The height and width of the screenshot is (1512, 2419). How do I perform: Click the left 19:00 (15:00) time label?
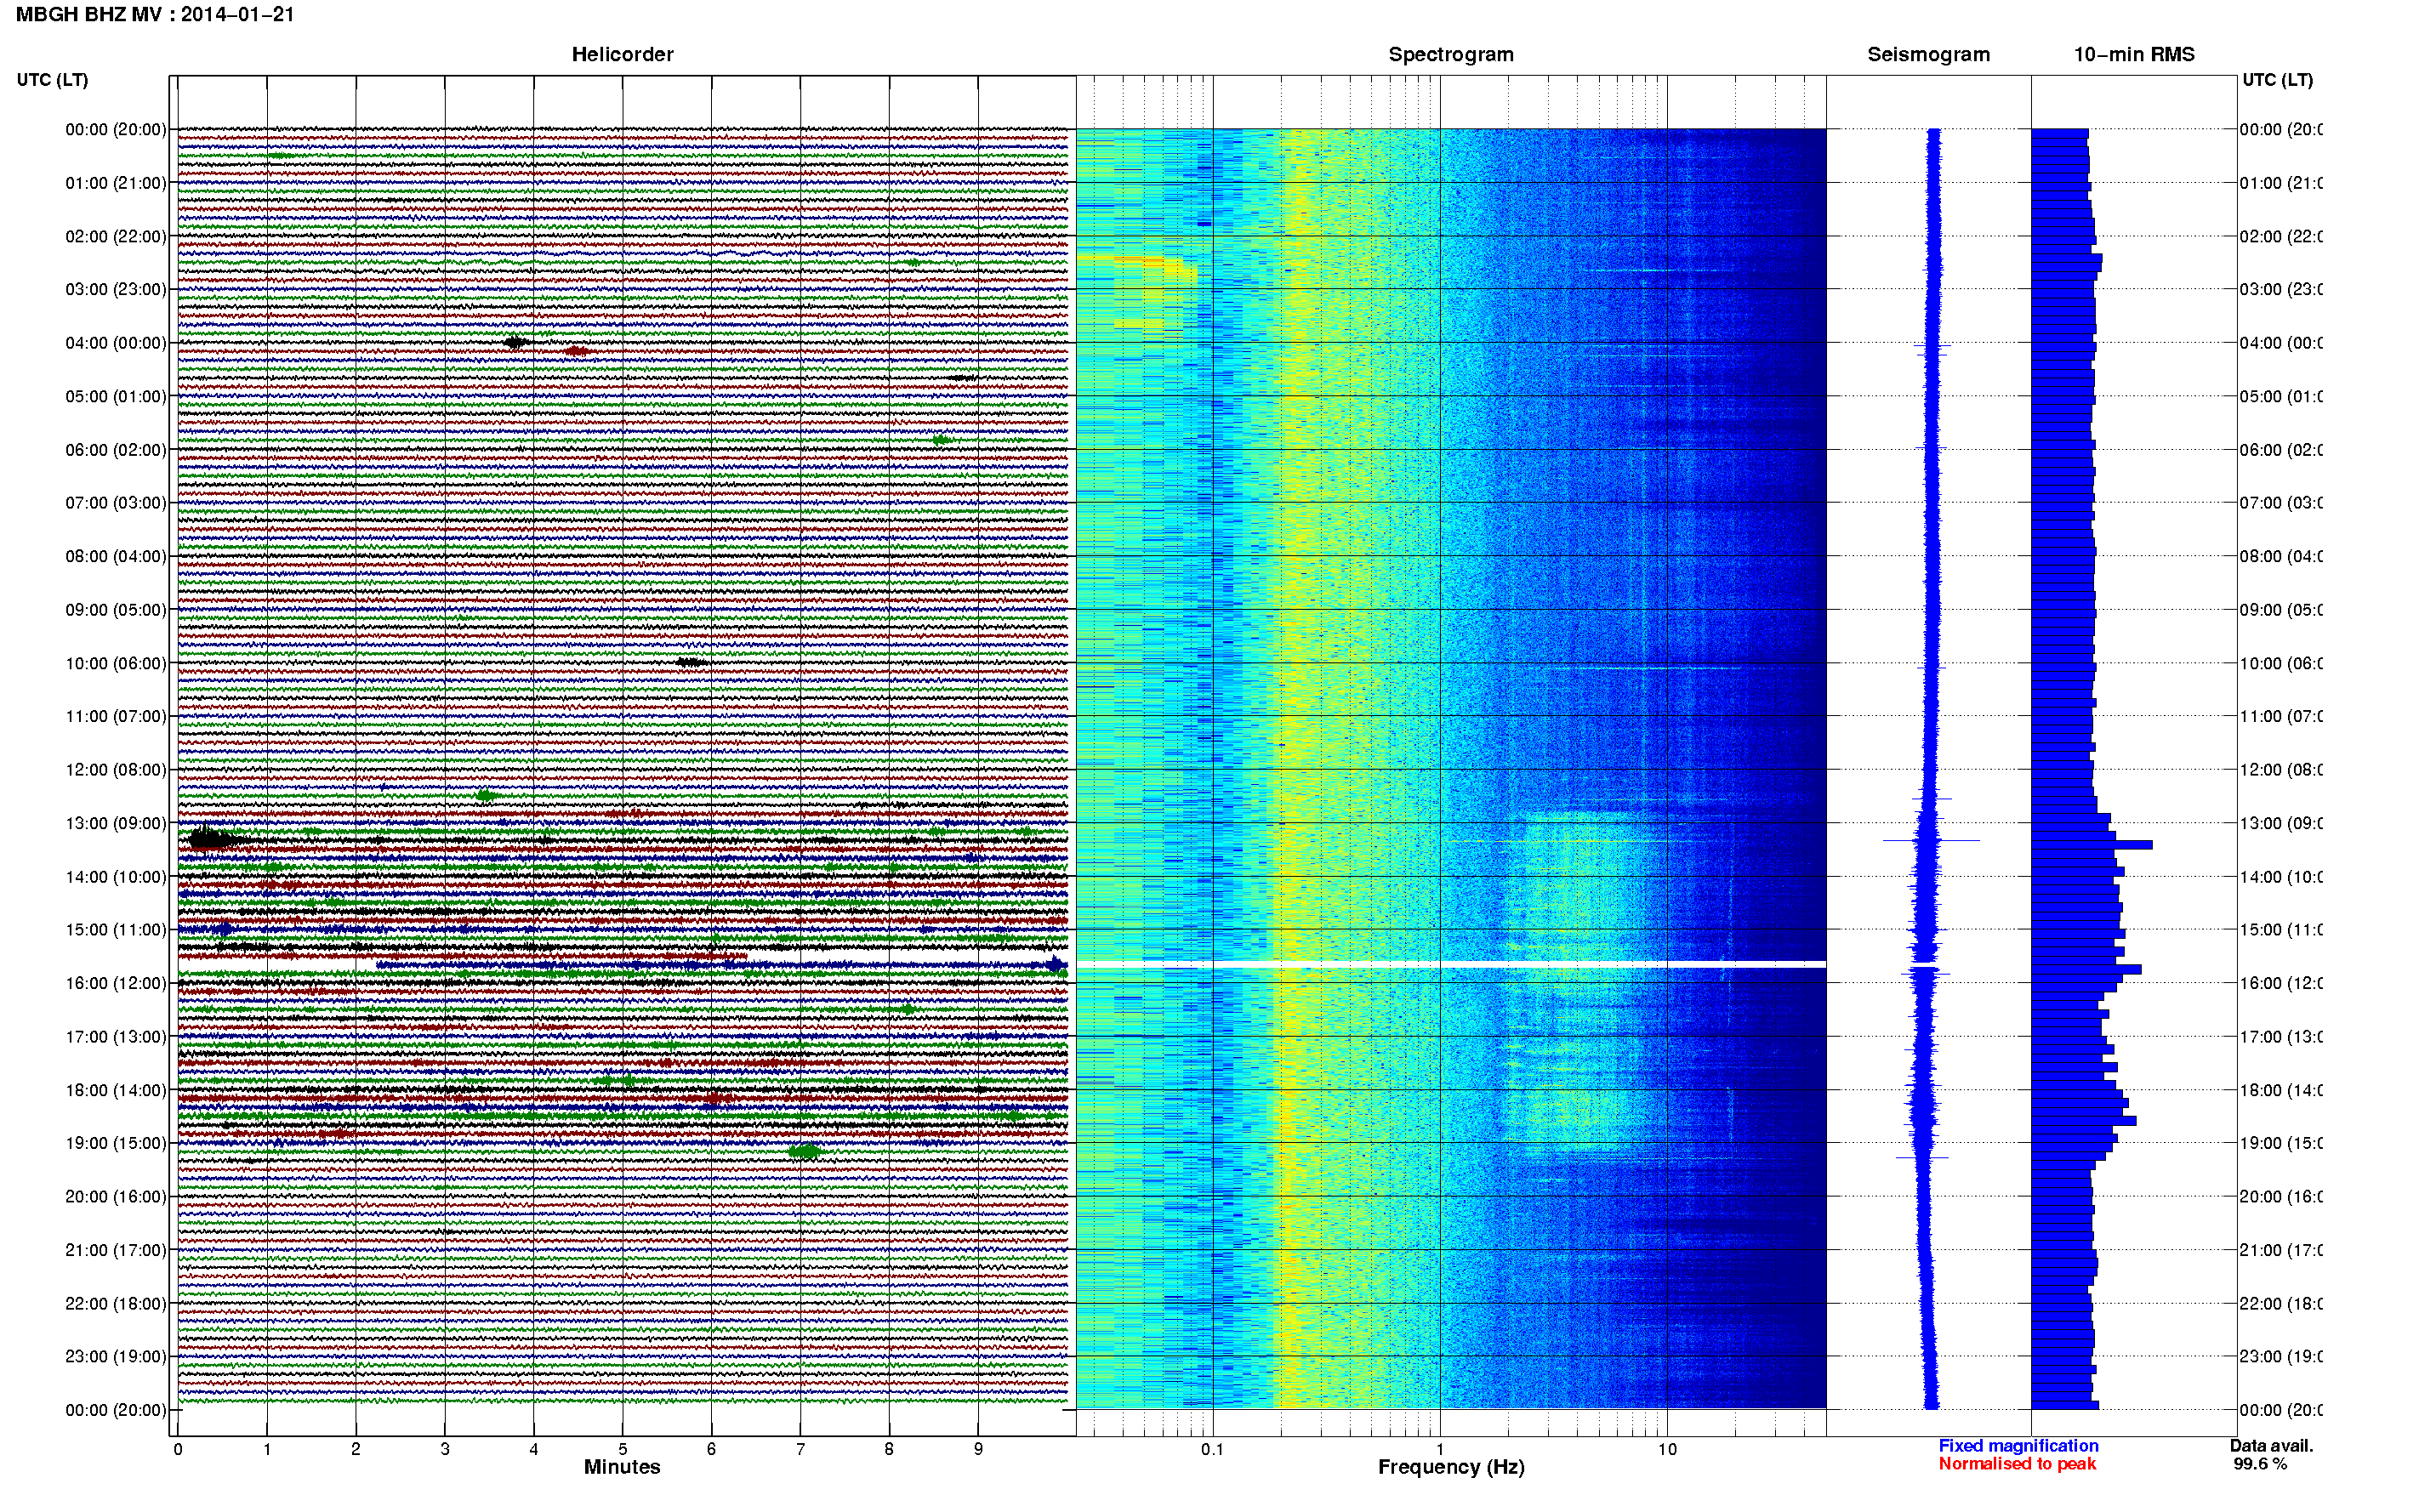pos(116,1143)
